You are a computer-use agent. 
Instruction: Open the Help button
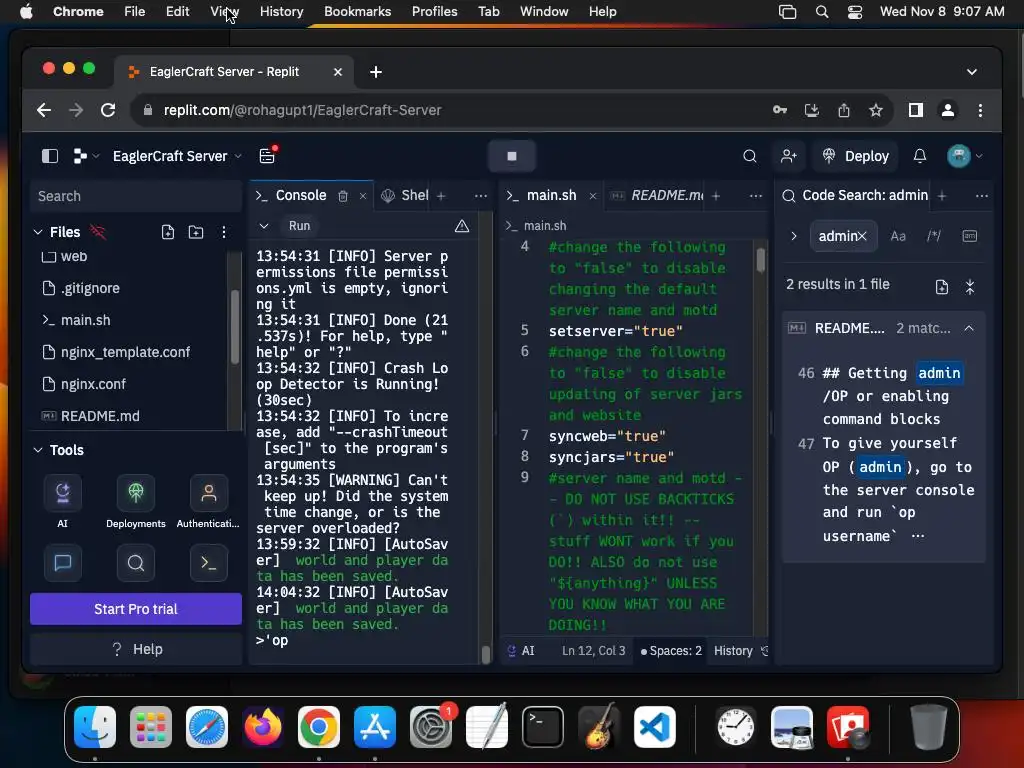[136, 649]
